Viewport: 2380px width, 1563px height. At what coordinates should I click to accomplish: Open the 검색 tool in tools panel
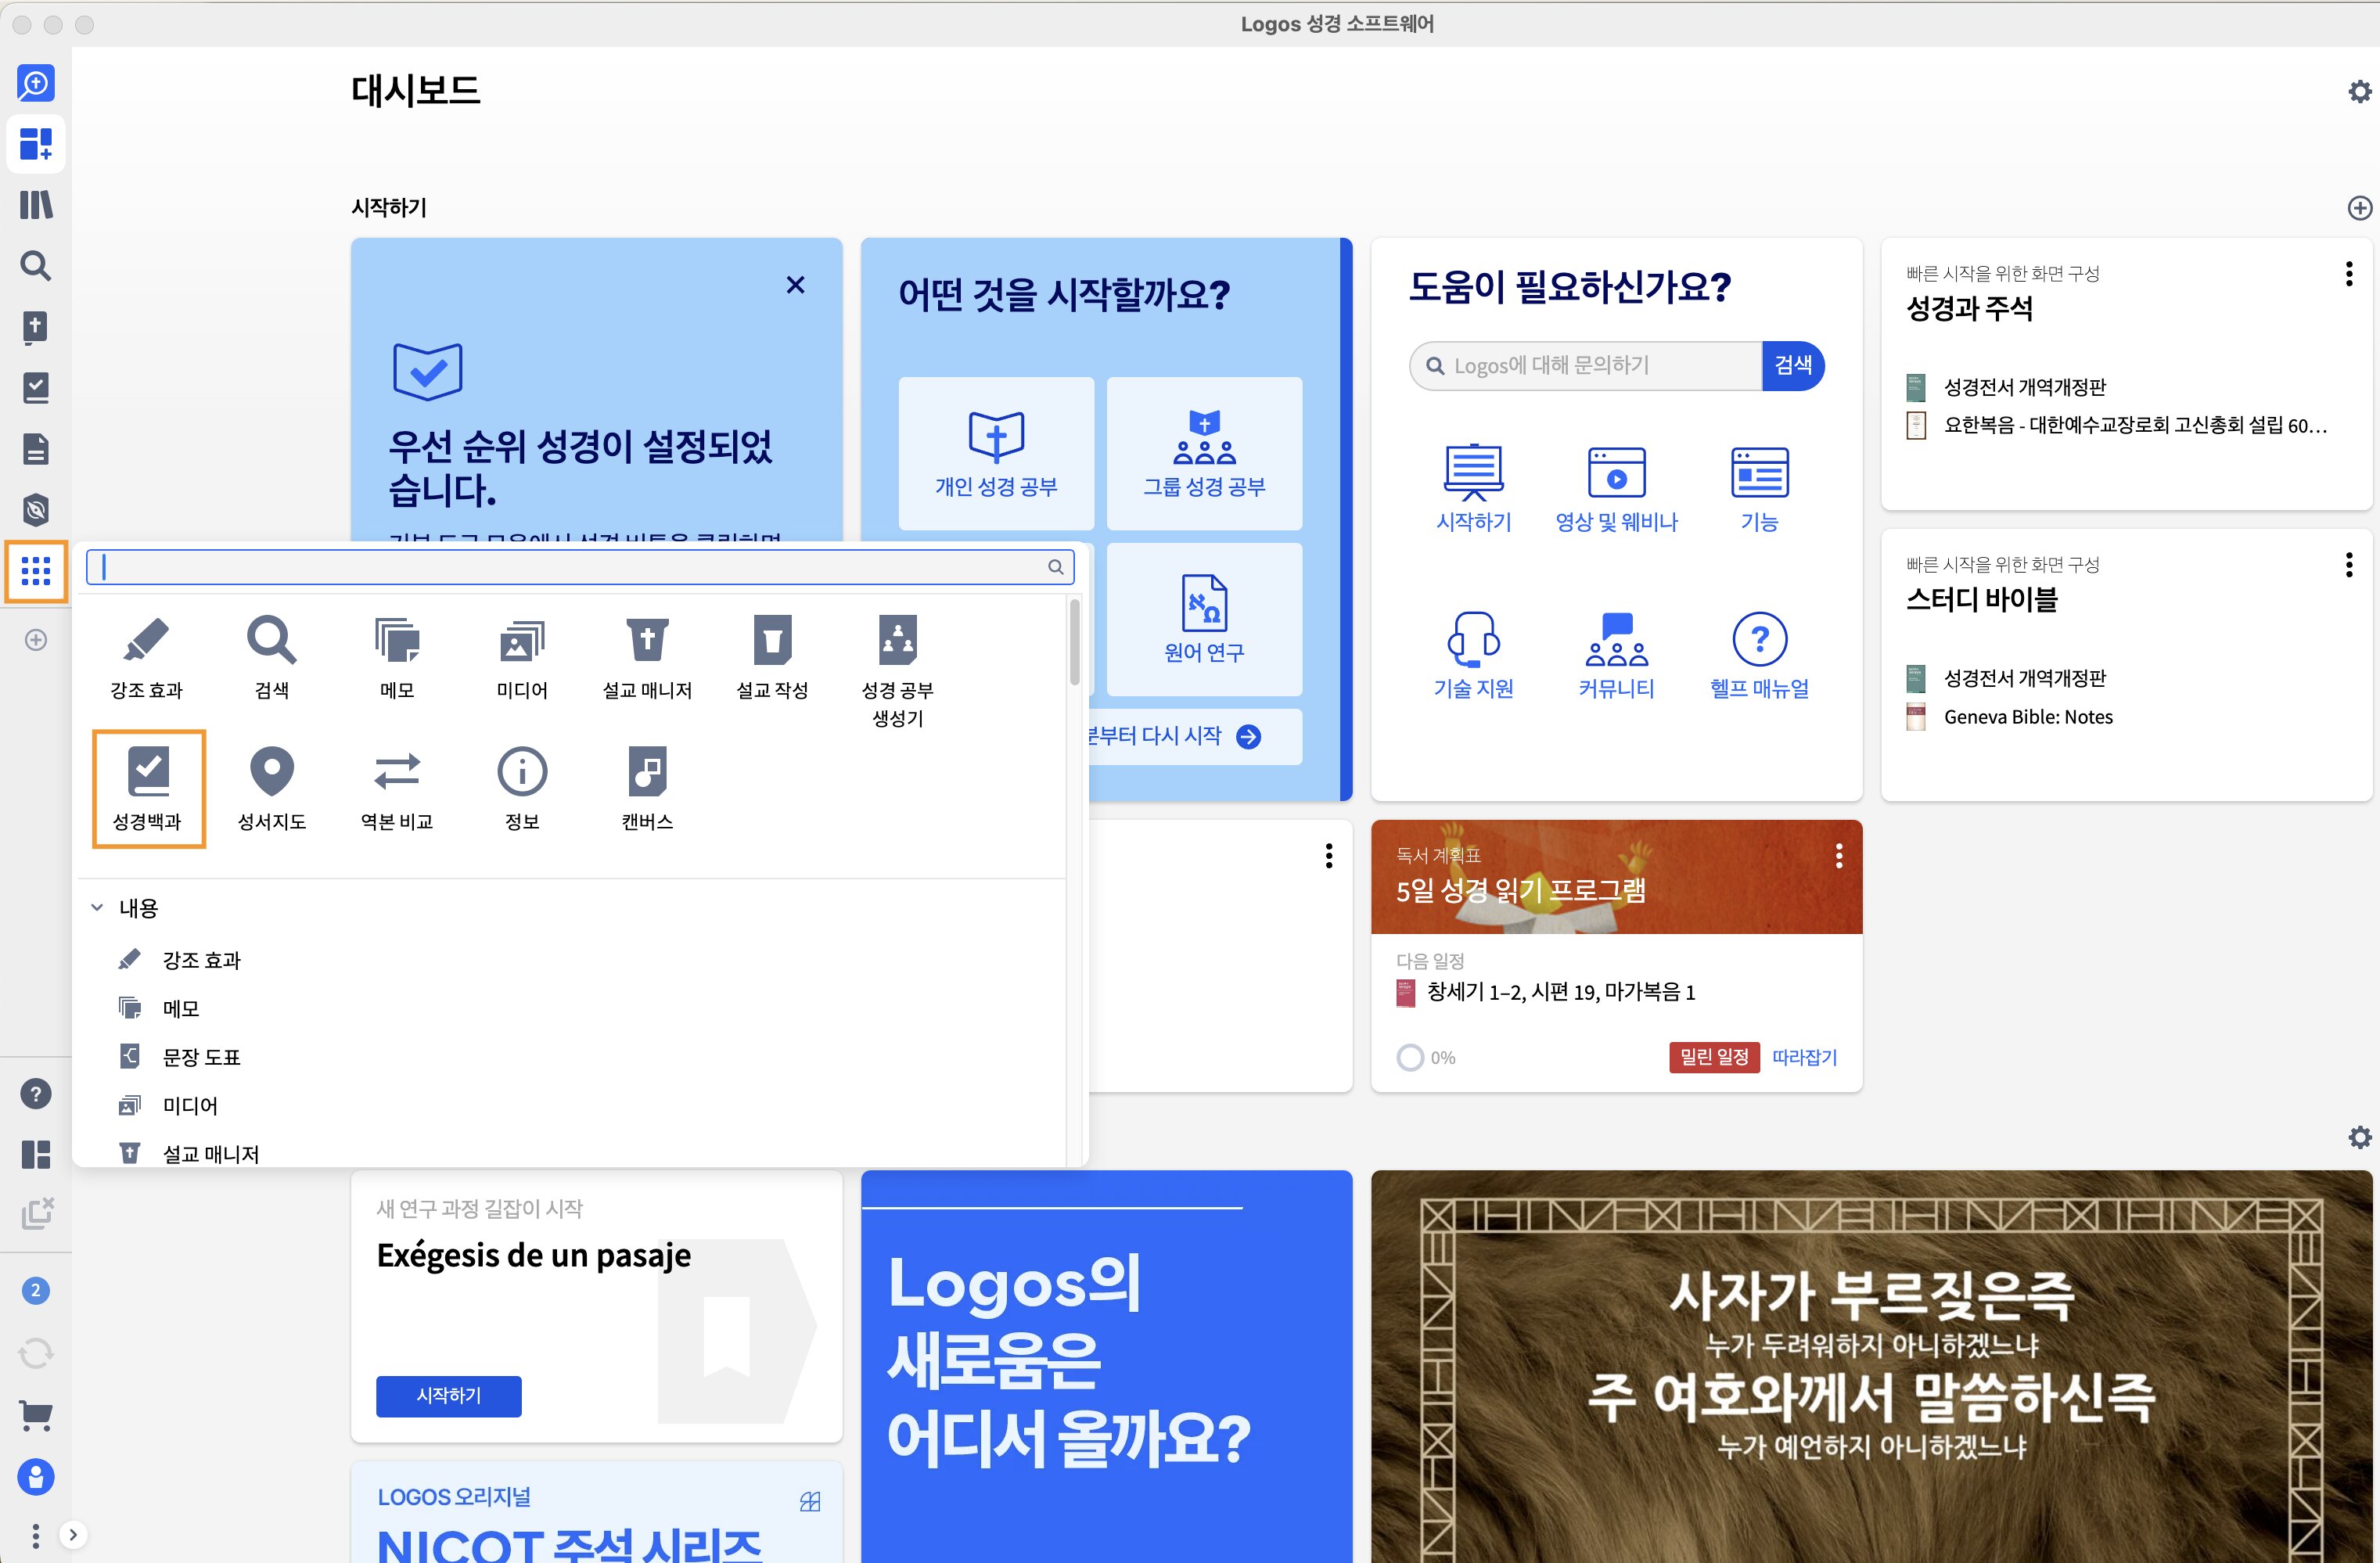pyautogui.click(x=272, y=658)
